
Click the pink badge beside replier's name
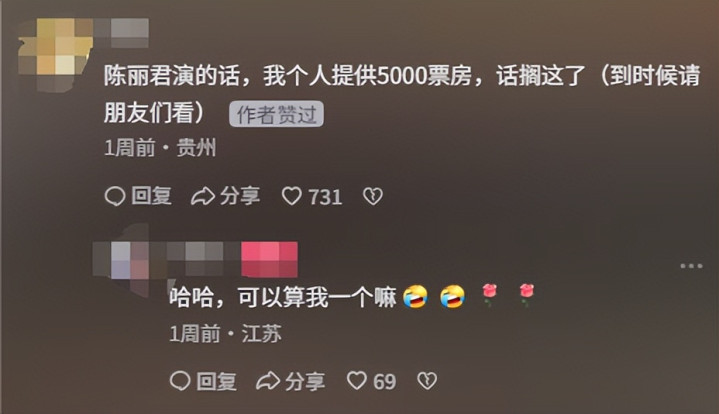pyautogui.click(x=270, y=259)
